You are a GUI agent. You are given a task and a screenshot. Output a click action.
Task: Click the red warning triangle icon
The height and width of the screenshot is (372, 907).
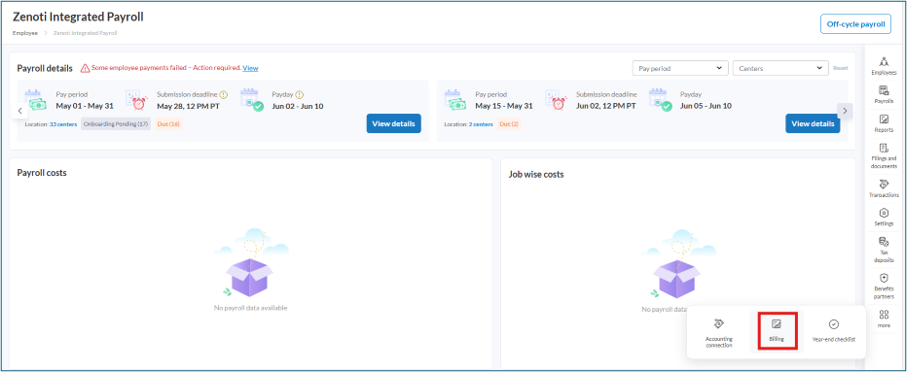(x=85, y=68)
